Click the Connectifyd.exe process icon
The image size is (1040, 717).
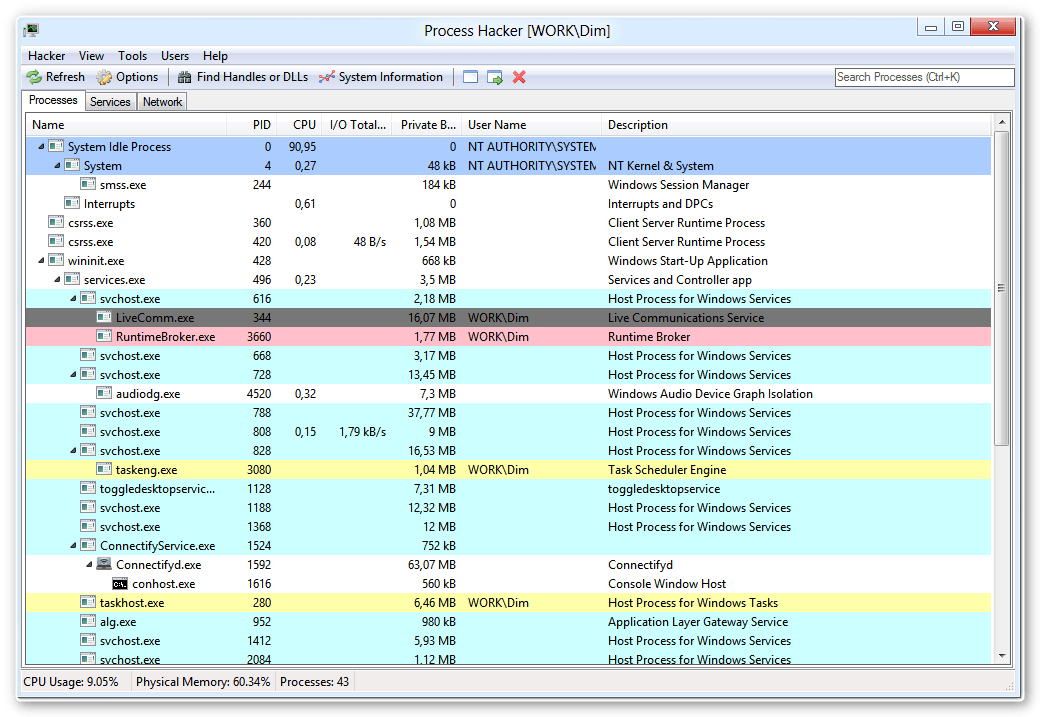tap(104, 565)
